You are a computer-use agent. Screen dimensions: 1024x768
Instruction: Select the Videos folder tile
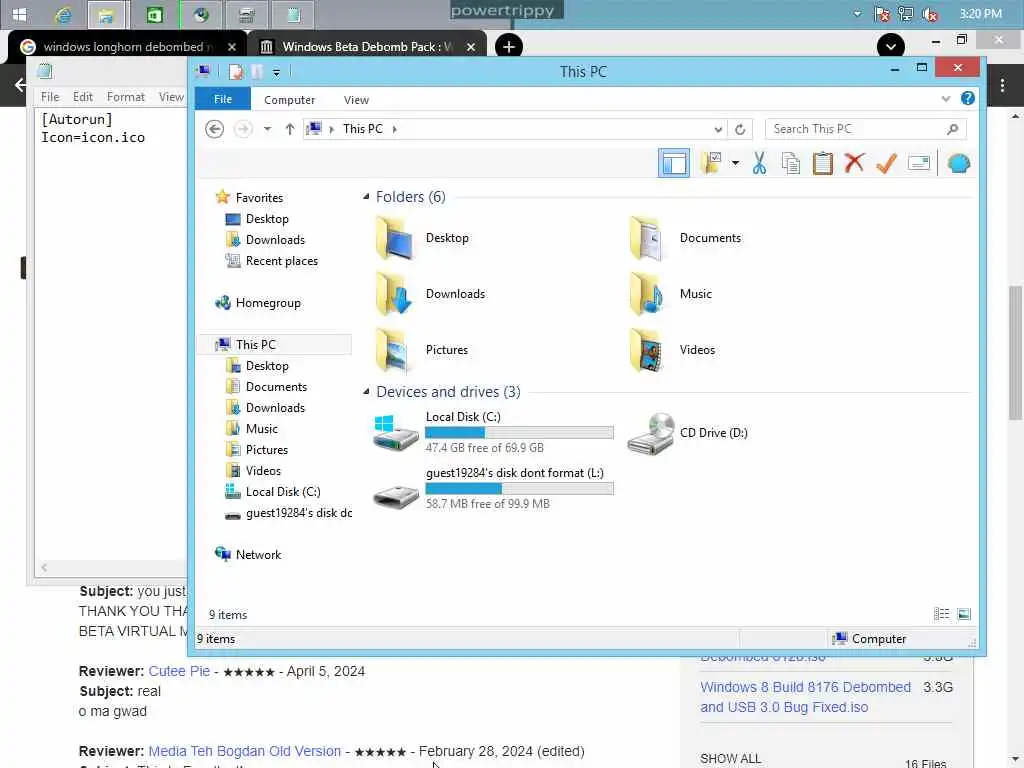coord(671,350)
